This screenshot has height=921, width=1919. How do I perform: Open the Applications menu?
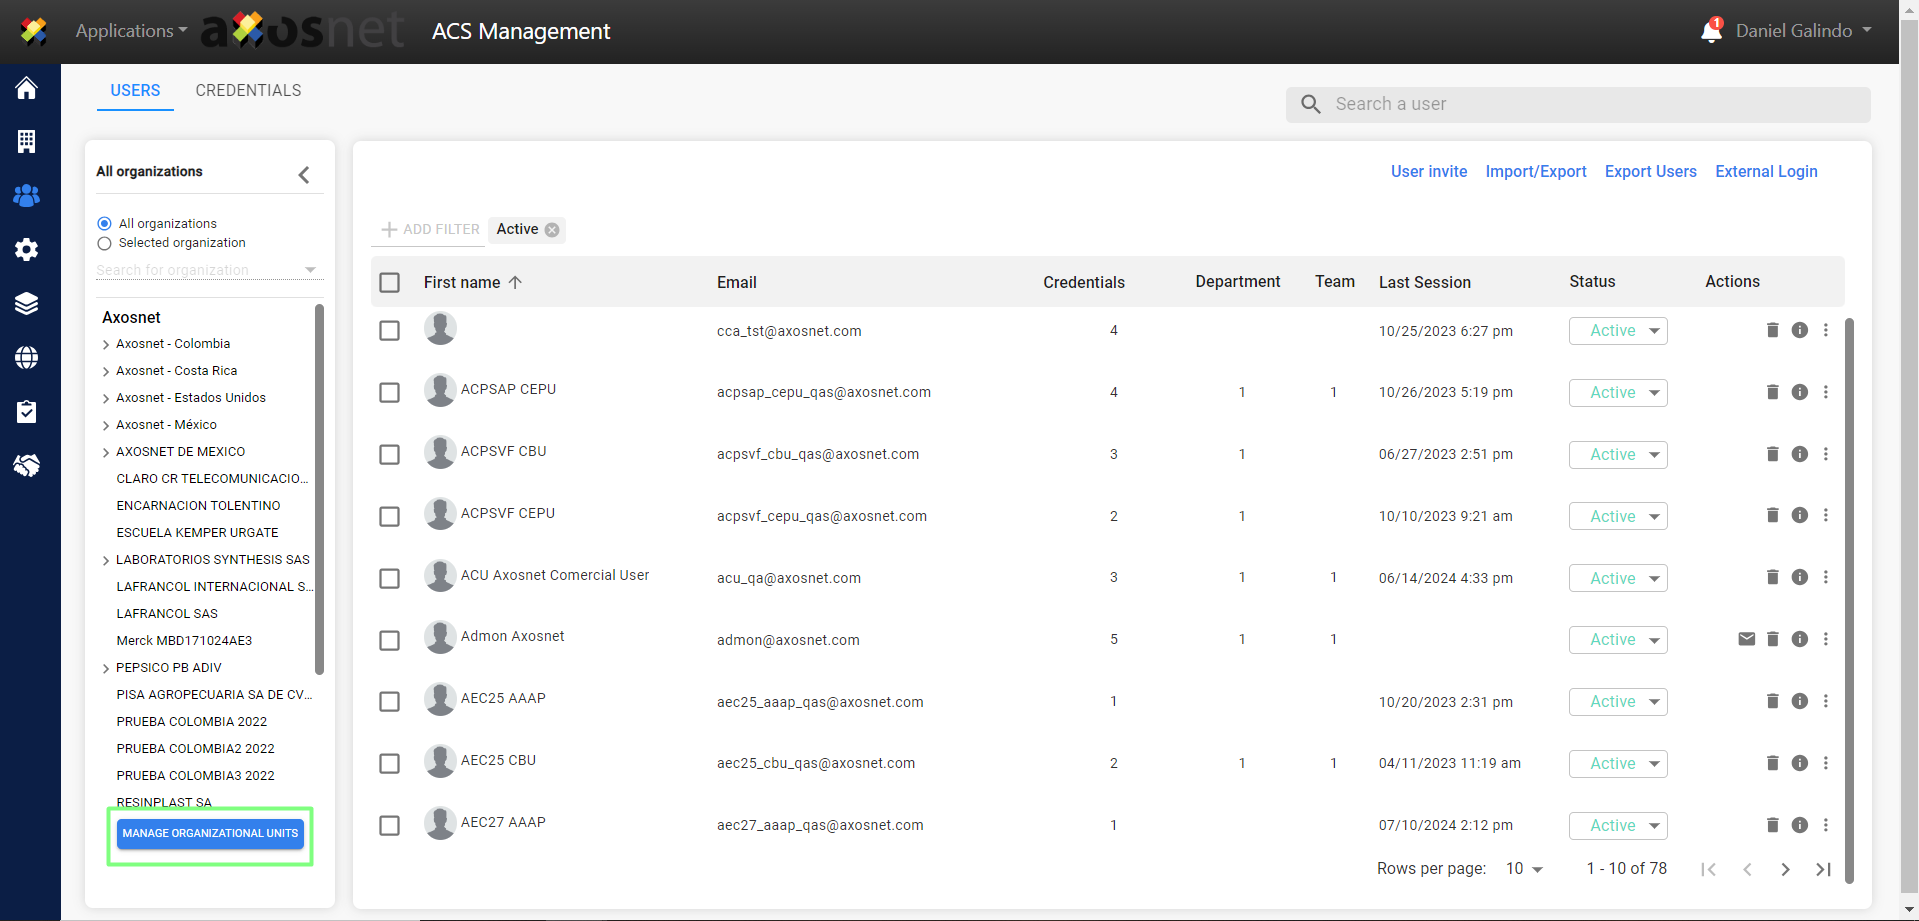tap(131, 31)
